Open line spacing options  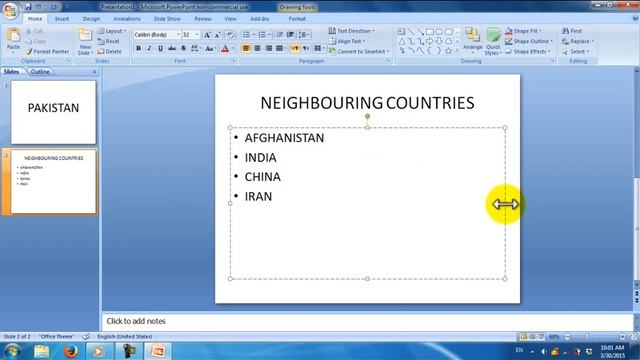(x=304, y=35)
